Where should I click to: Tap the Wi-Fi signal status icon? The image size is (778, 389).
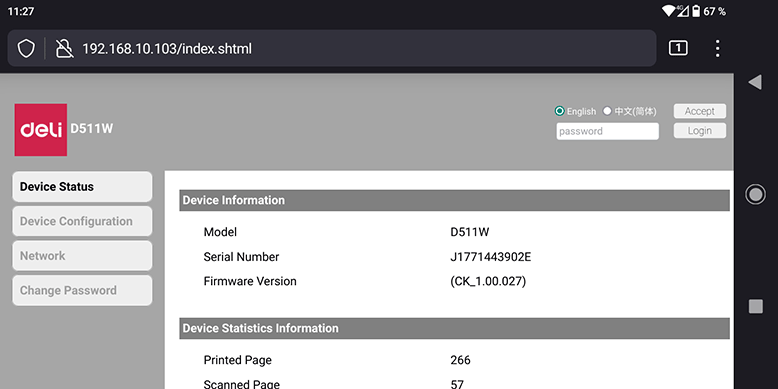pos(668,11)
